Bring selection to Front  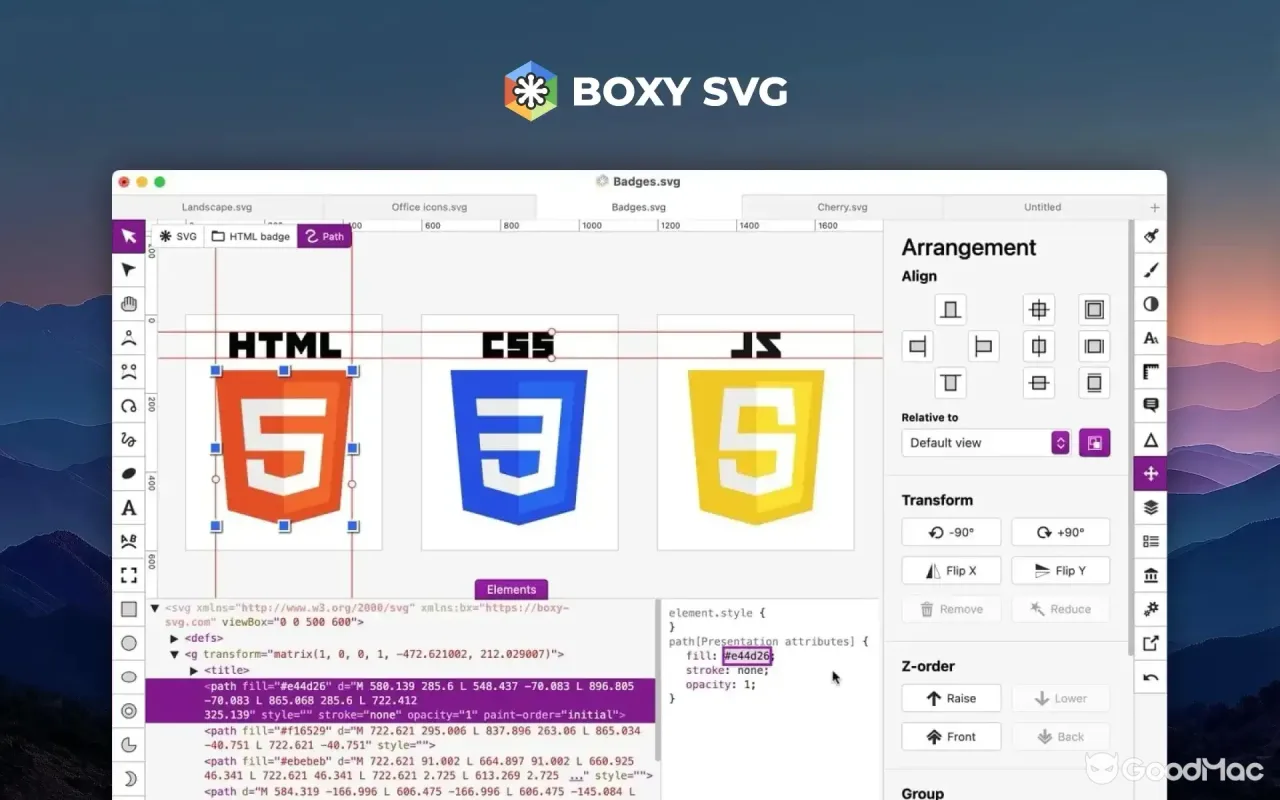(x=951, y=736)
